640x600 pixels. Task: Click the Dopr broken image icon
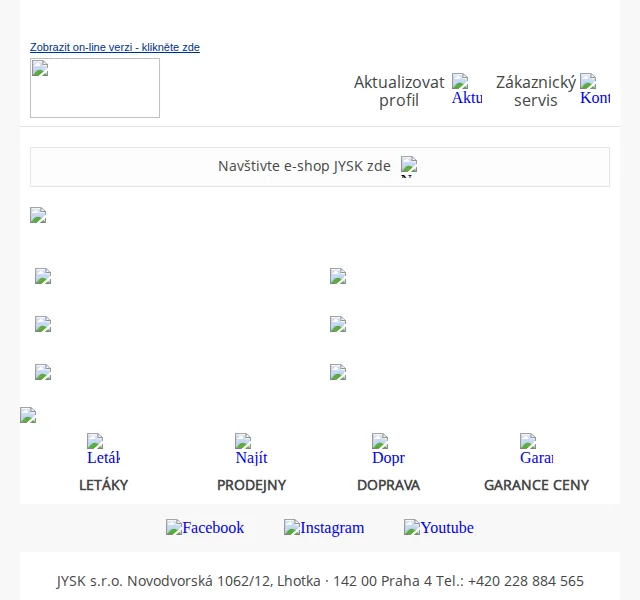pyautogui.click(x=388, y=449)
